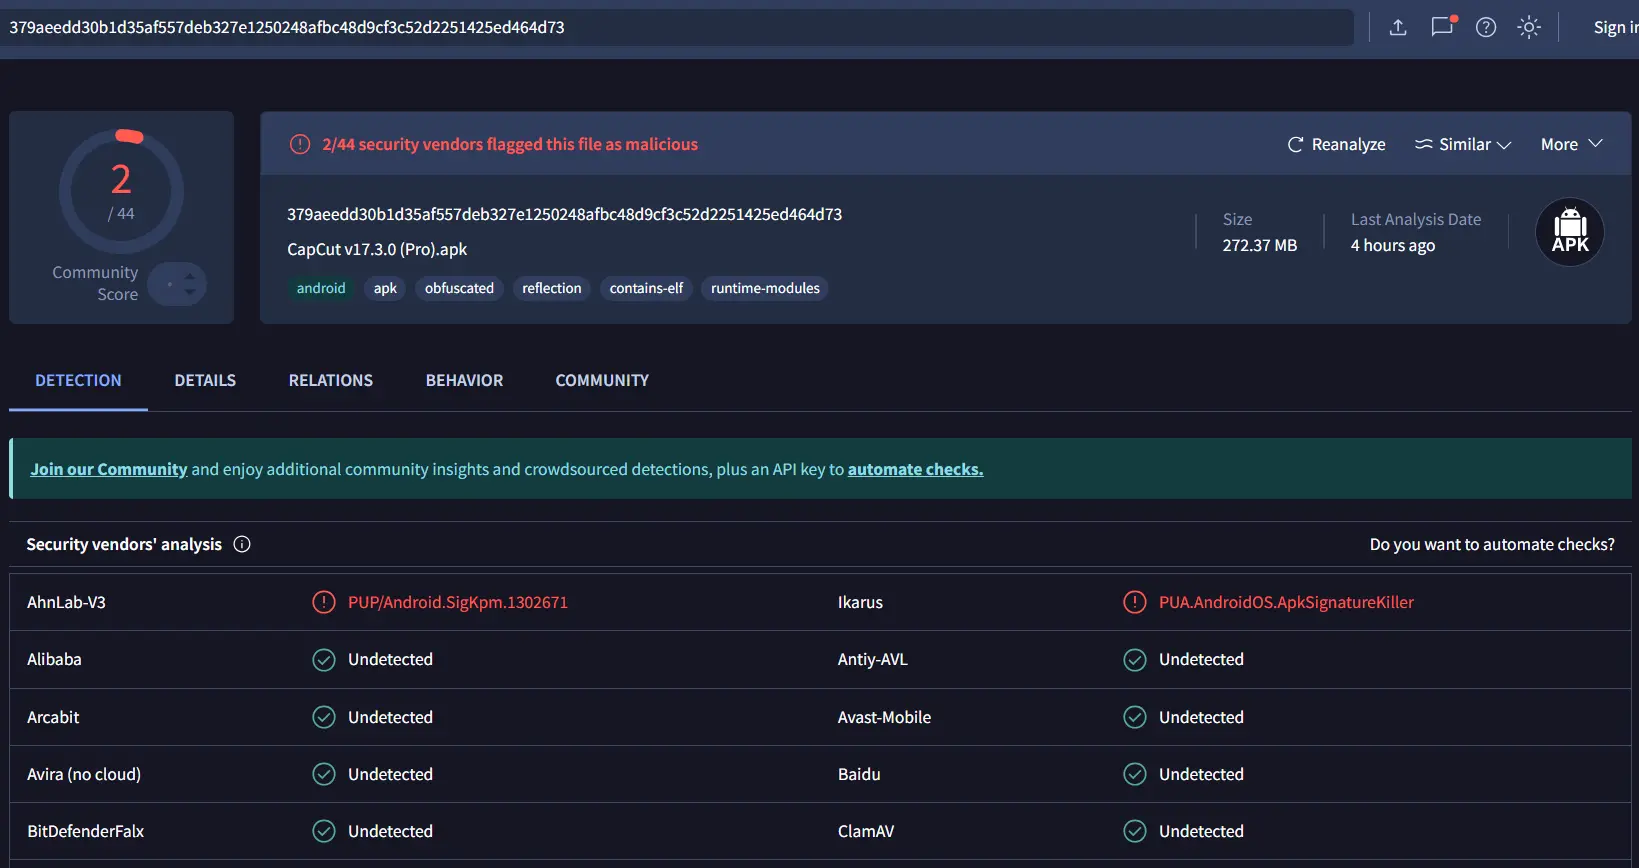Click the contains-elf tag
1639x868 pixels.
tap(646, 288)
